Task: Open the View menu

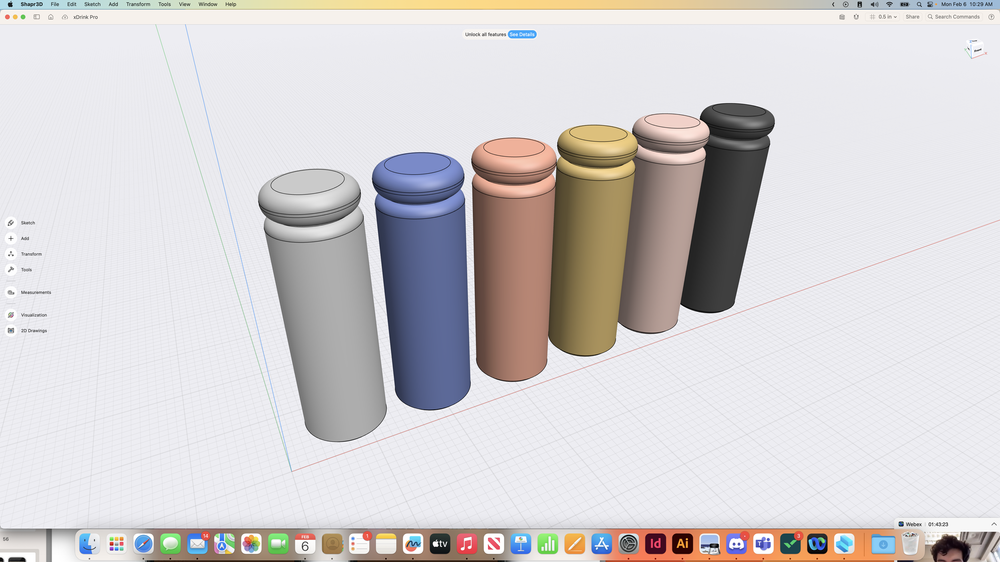Action: click(184, 4)
